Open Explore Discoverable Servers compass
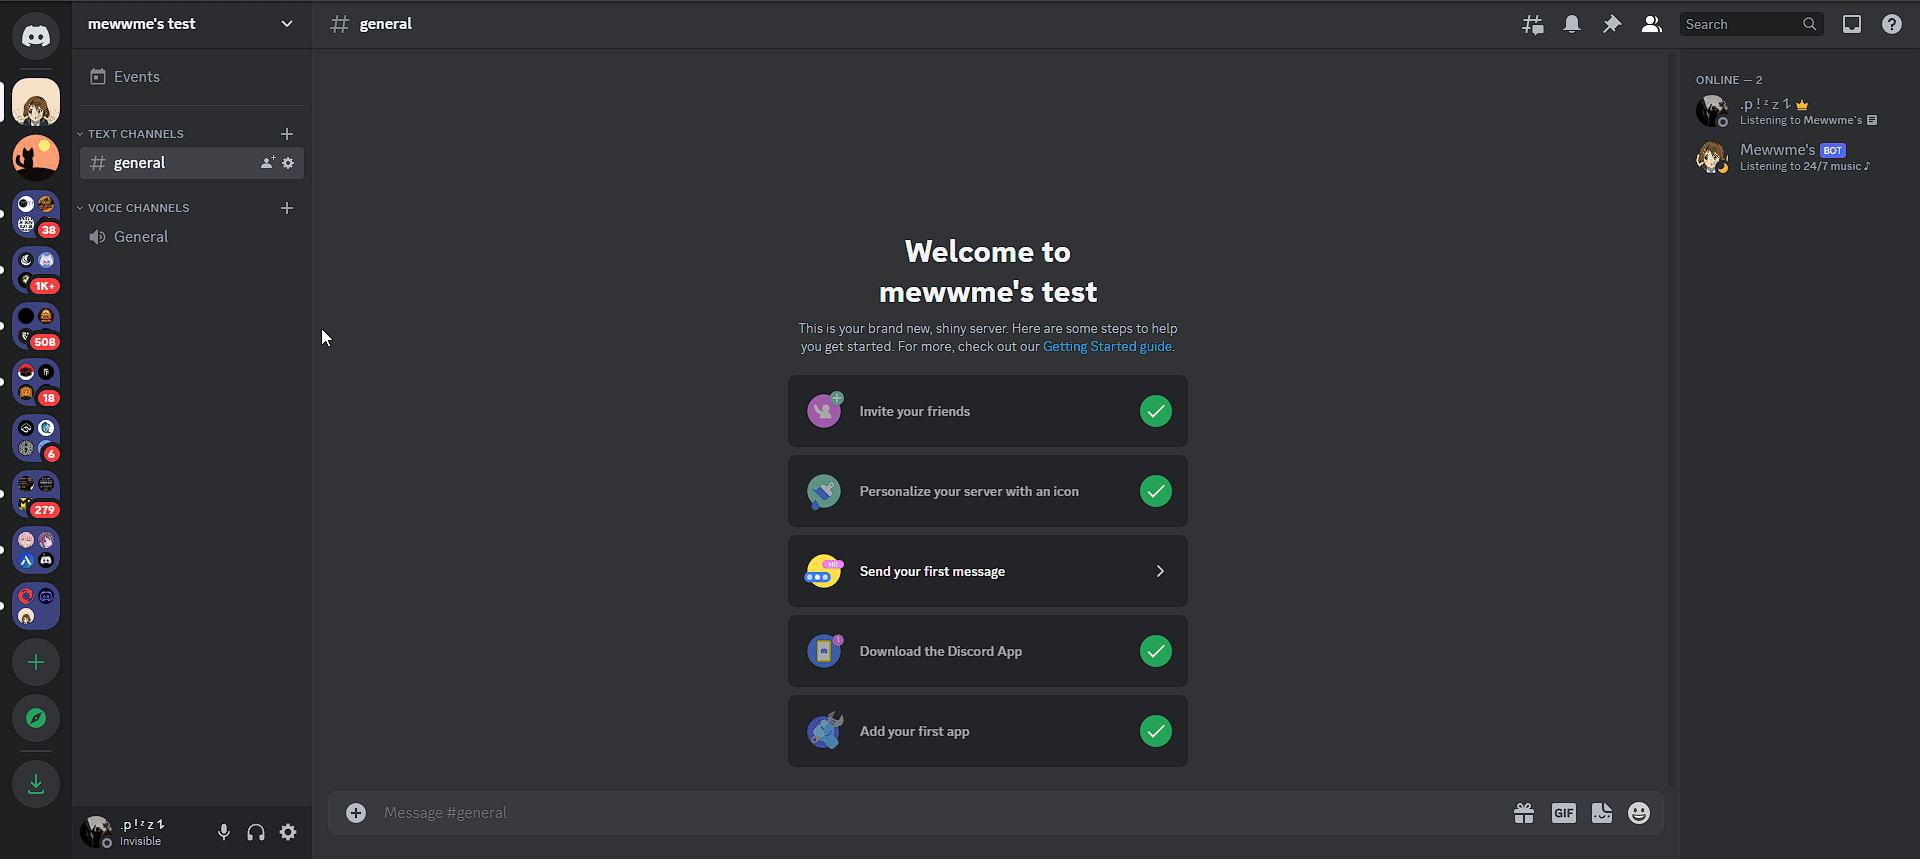 click(36, 718)
